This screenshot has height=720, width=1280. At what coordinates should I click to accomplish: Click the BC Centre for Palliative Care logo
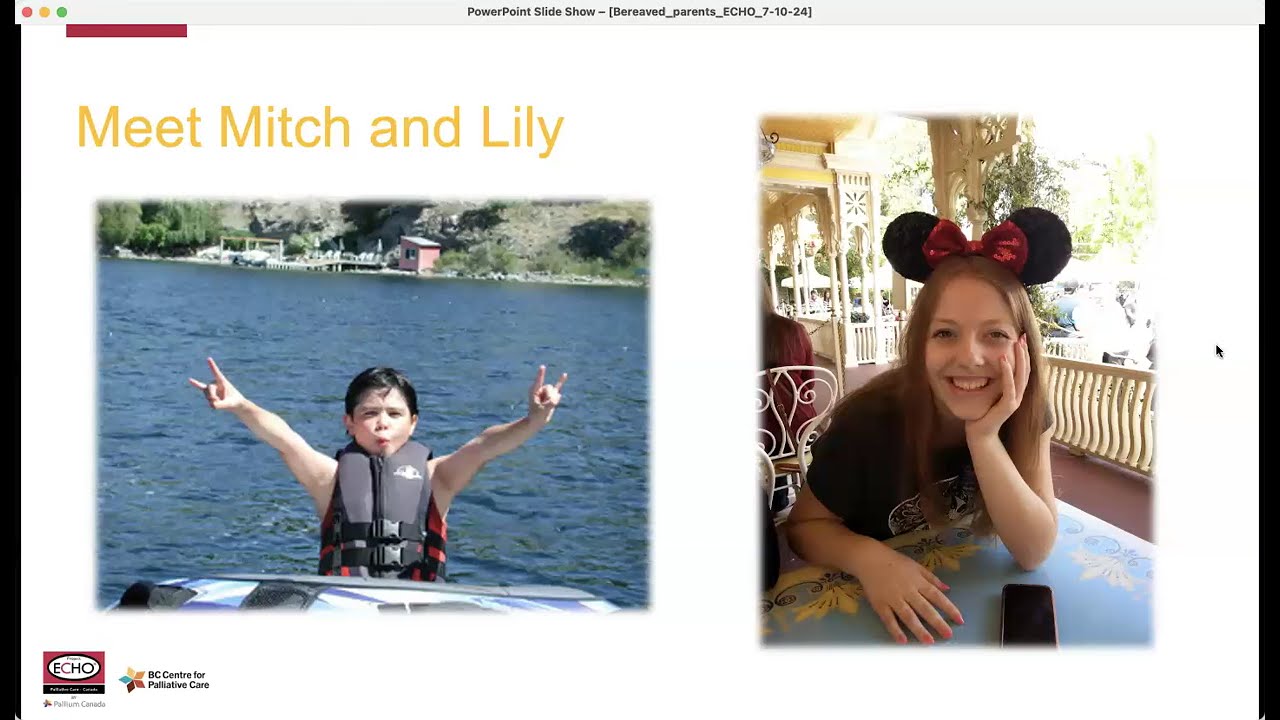[164, 680]
